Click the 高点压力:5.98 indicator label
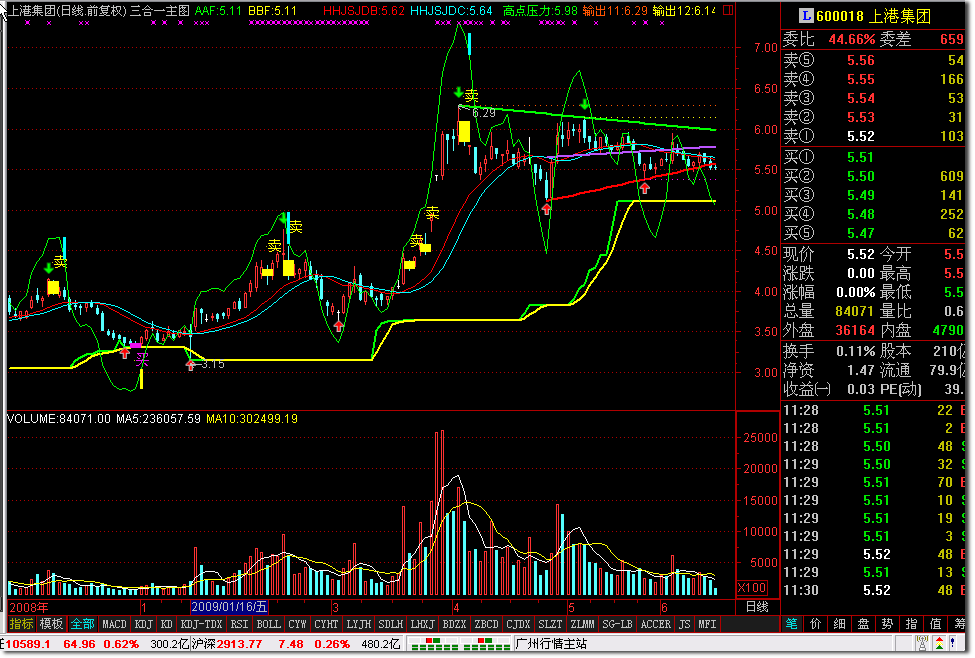 (540, 11)
